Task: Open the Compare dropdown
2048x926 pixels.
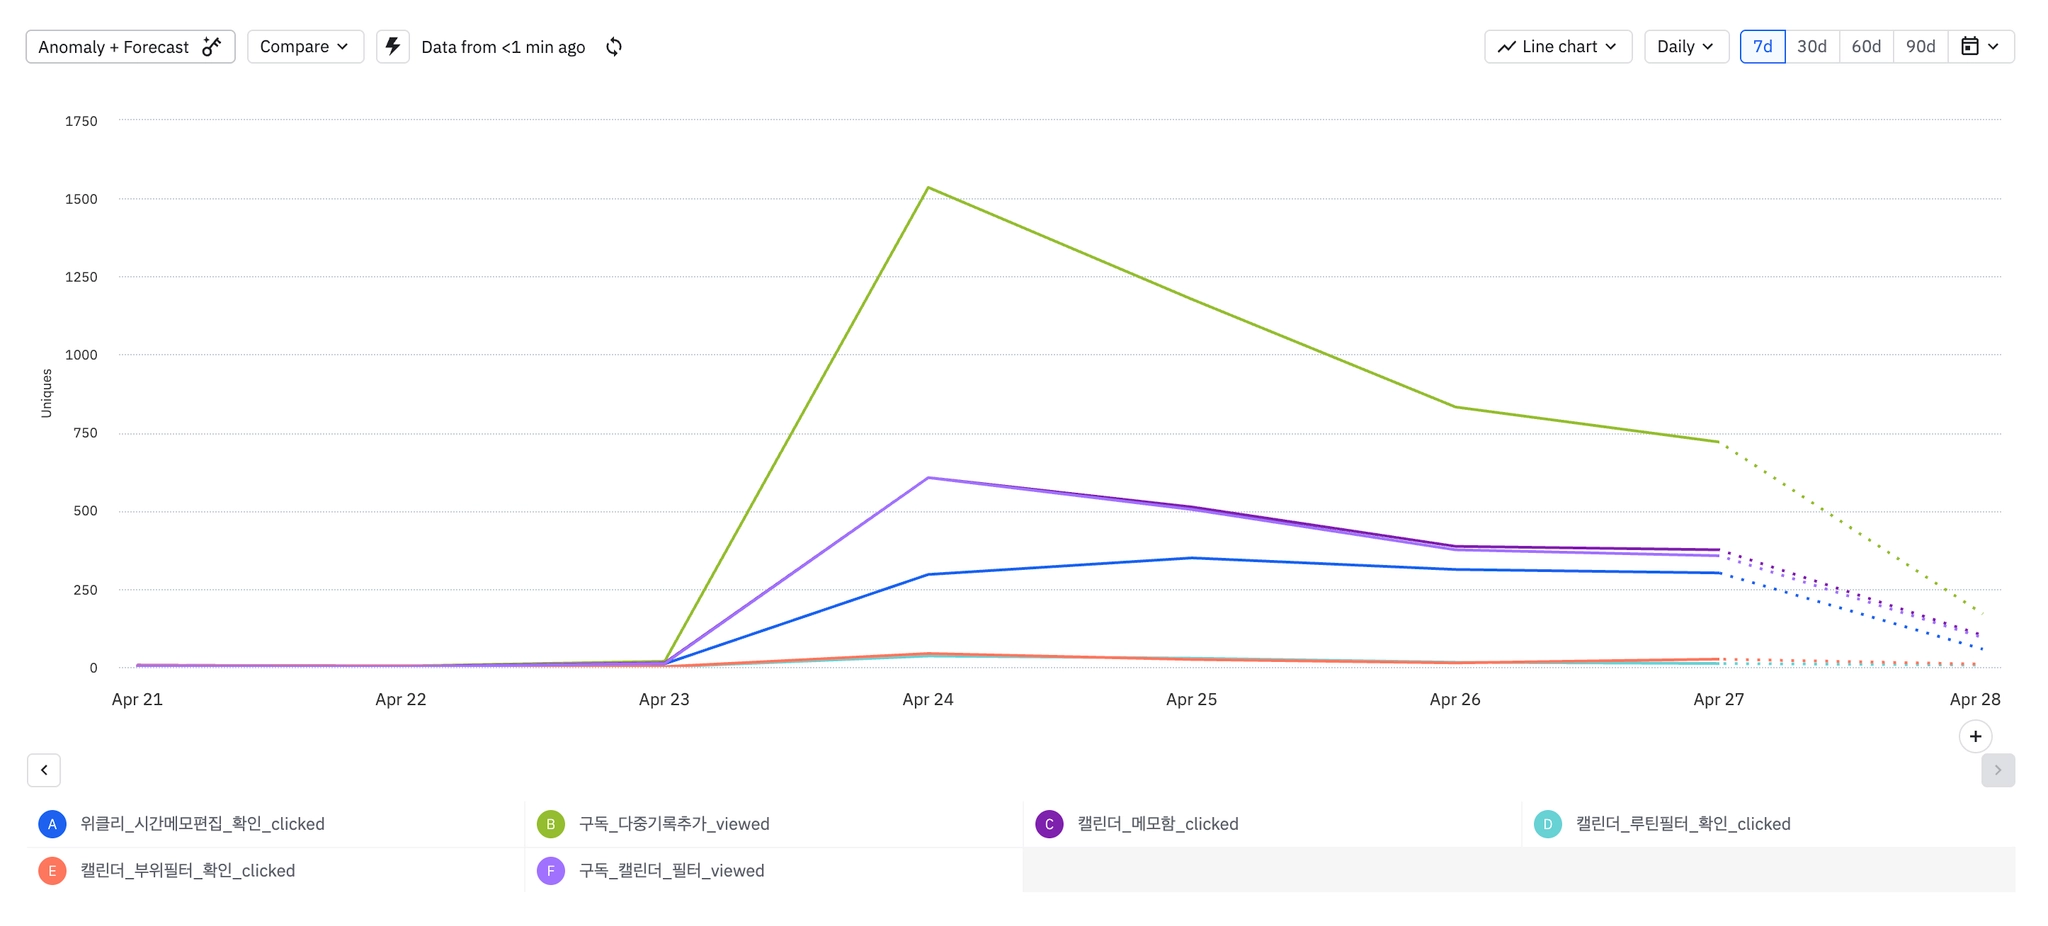Action: pos(305,47)
